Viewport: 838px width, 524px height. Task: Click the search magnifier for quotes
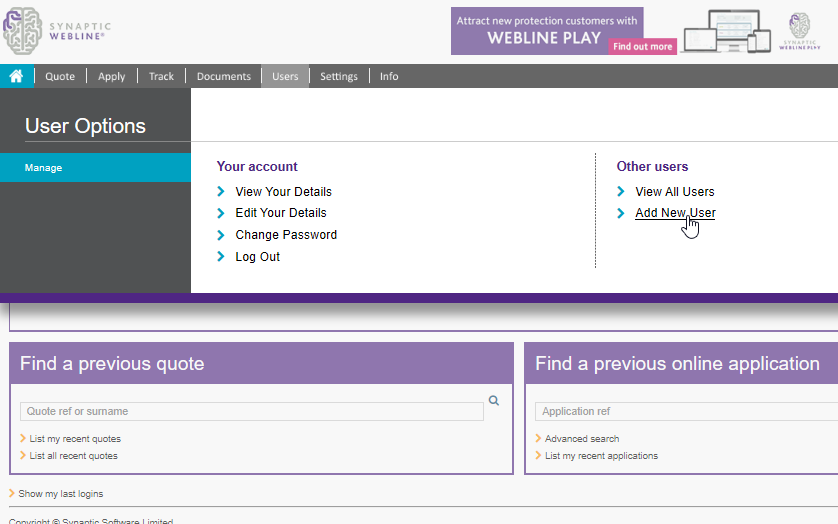click(x=494, y=400)
